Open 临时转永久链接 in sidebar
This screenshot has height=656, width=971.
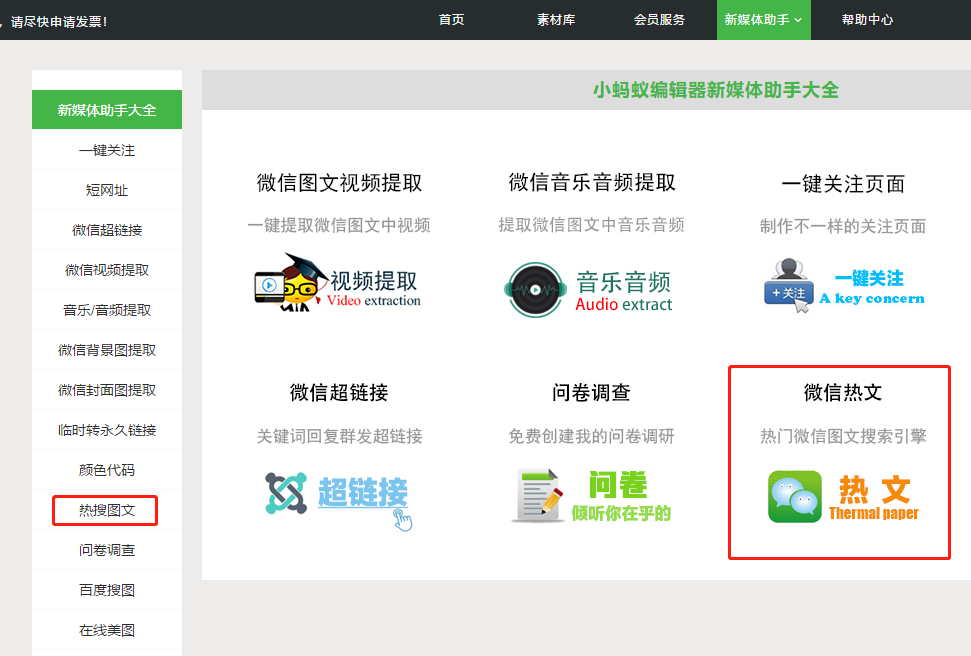tap(107, 430)
